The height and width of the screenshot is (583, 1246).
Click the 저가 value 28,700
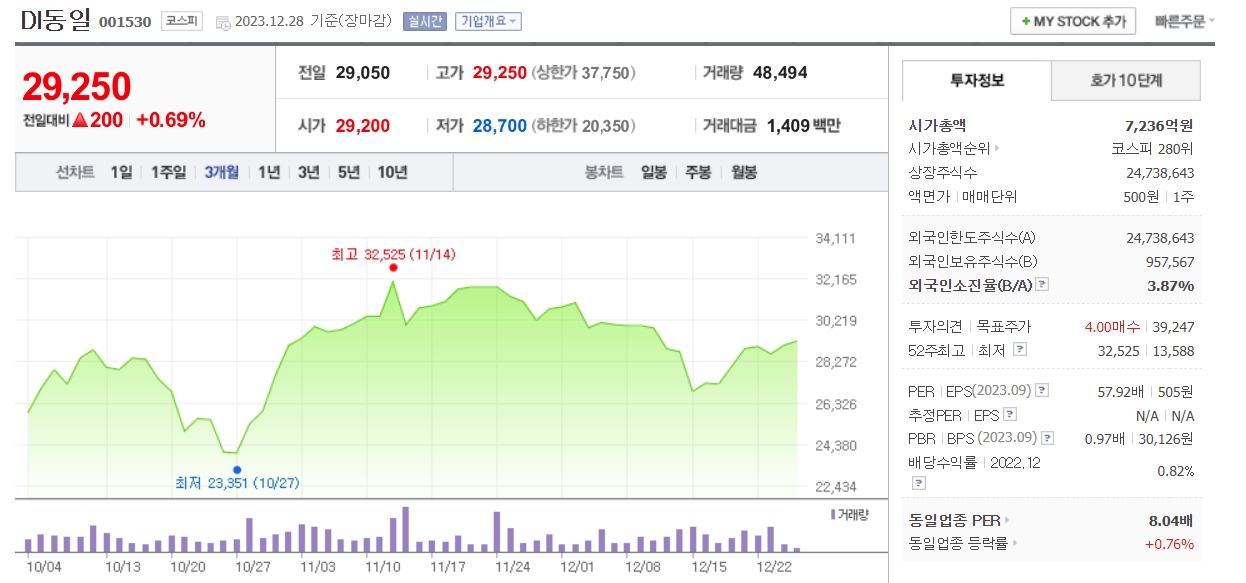(x=500, y=126)
